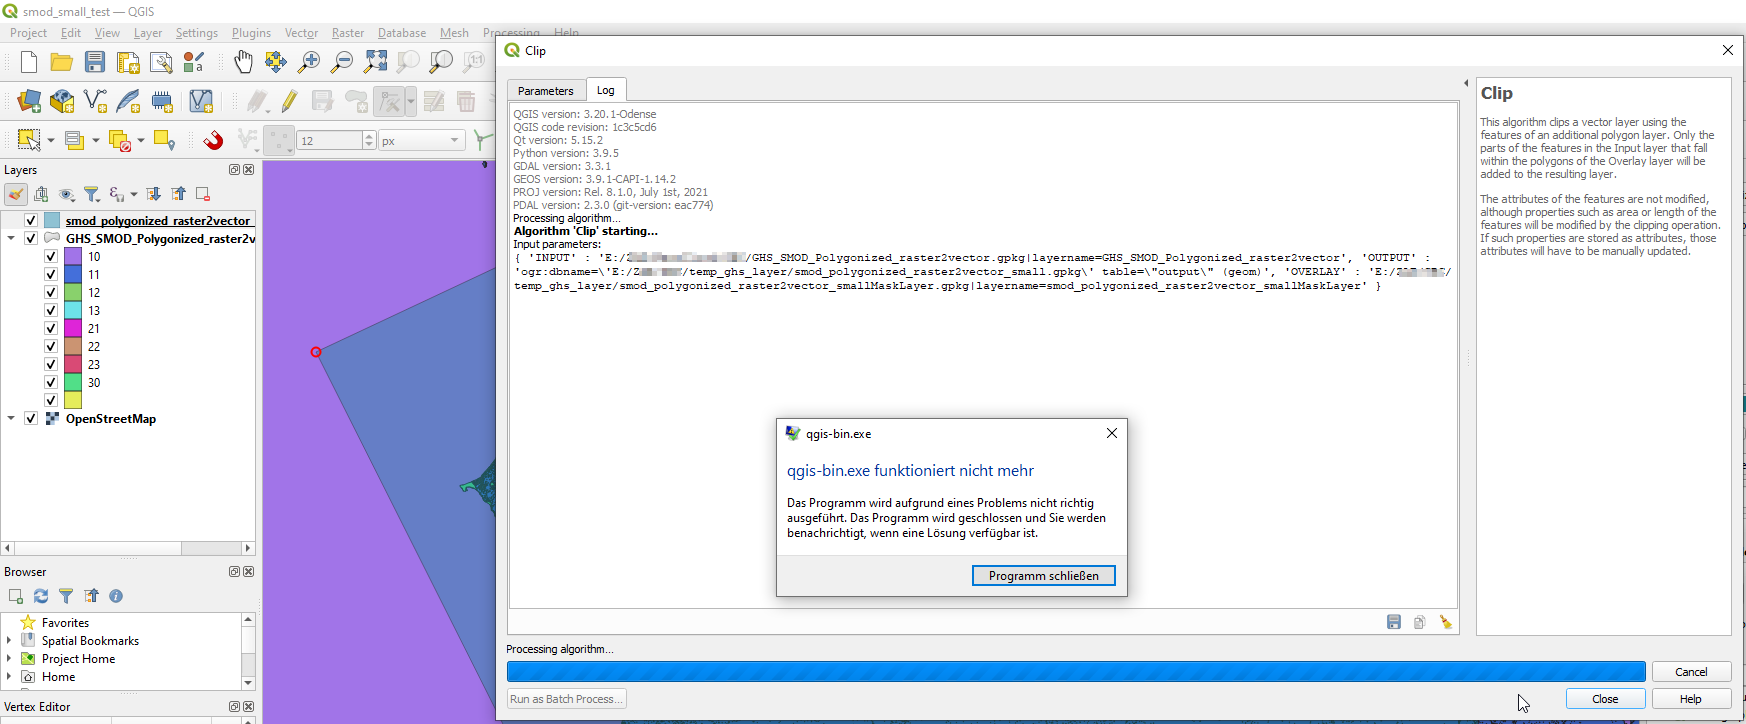Click Filter Browser funnel icon
The height and width of the screenshot is (724, 1746).
(66, 596)
